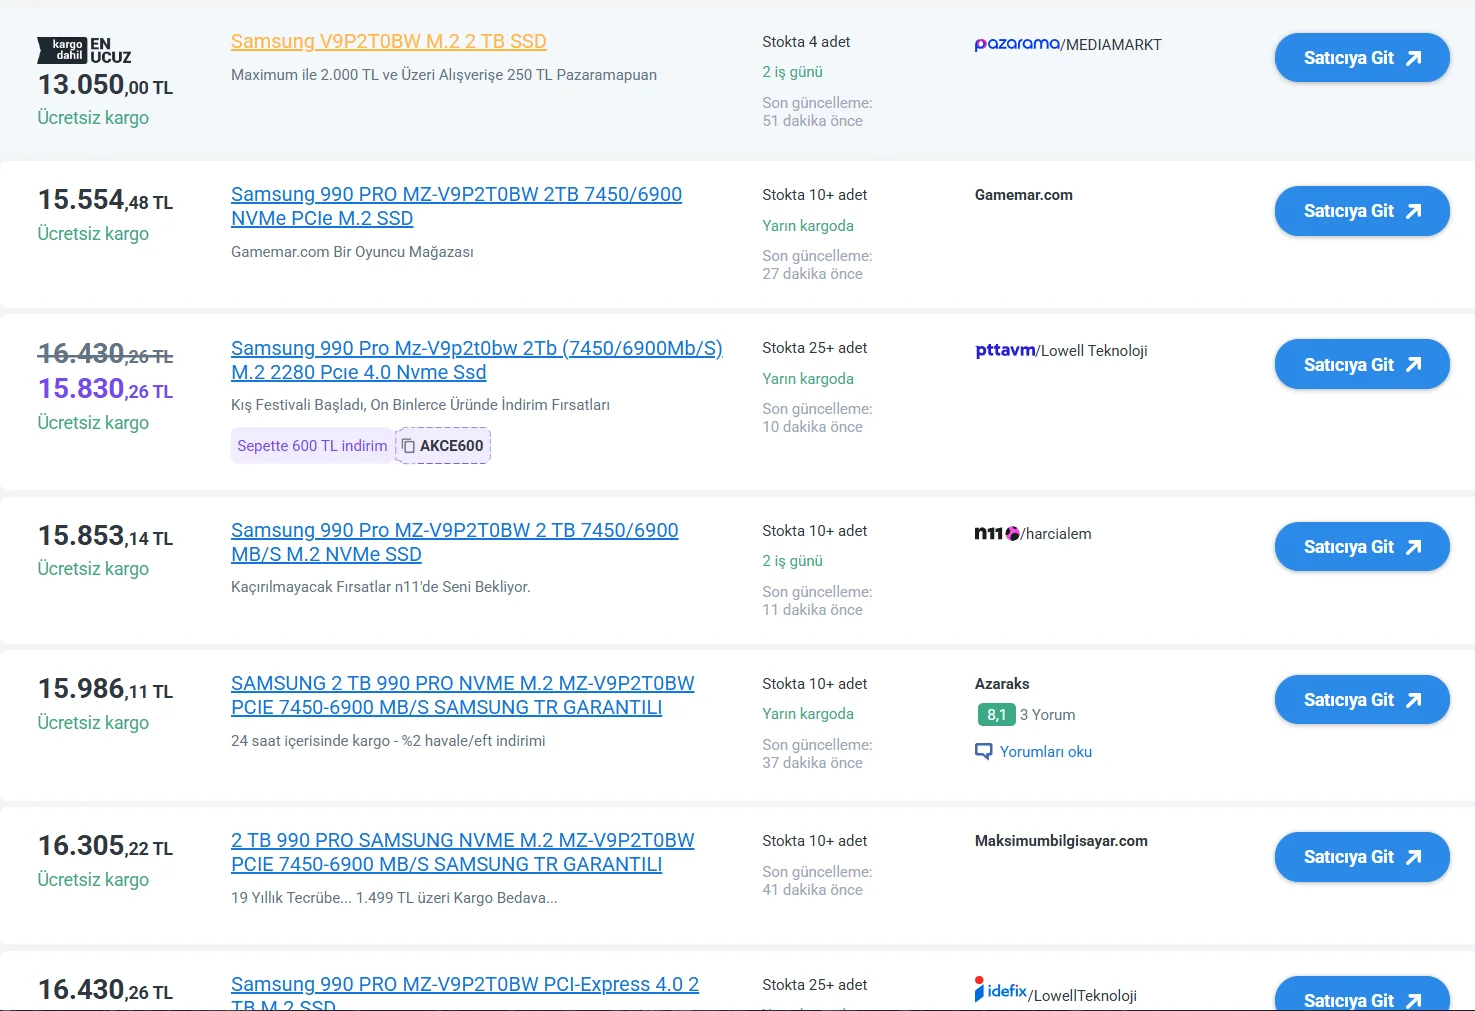Click 'Yarın kargoda' in the Azaraks row

[808, 714]
